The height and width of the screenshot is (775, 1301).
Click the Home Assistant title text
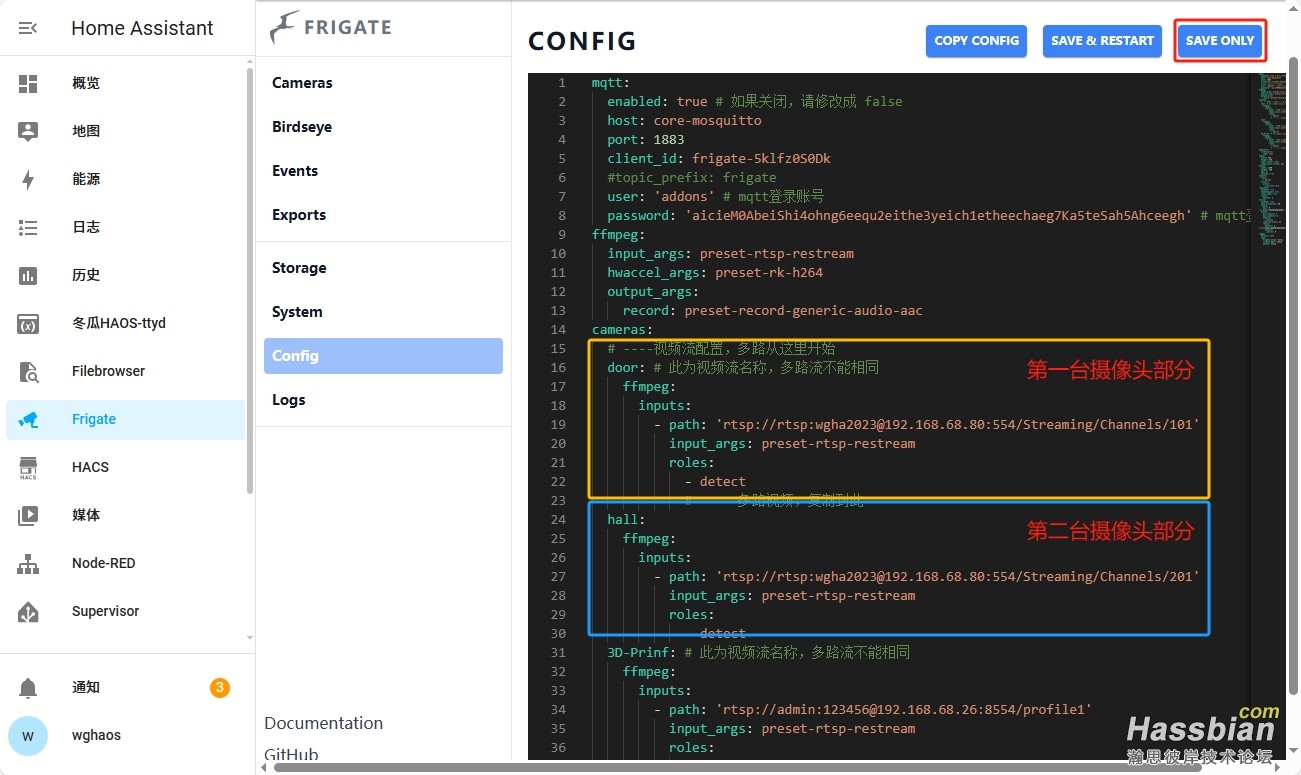[142, 28]
